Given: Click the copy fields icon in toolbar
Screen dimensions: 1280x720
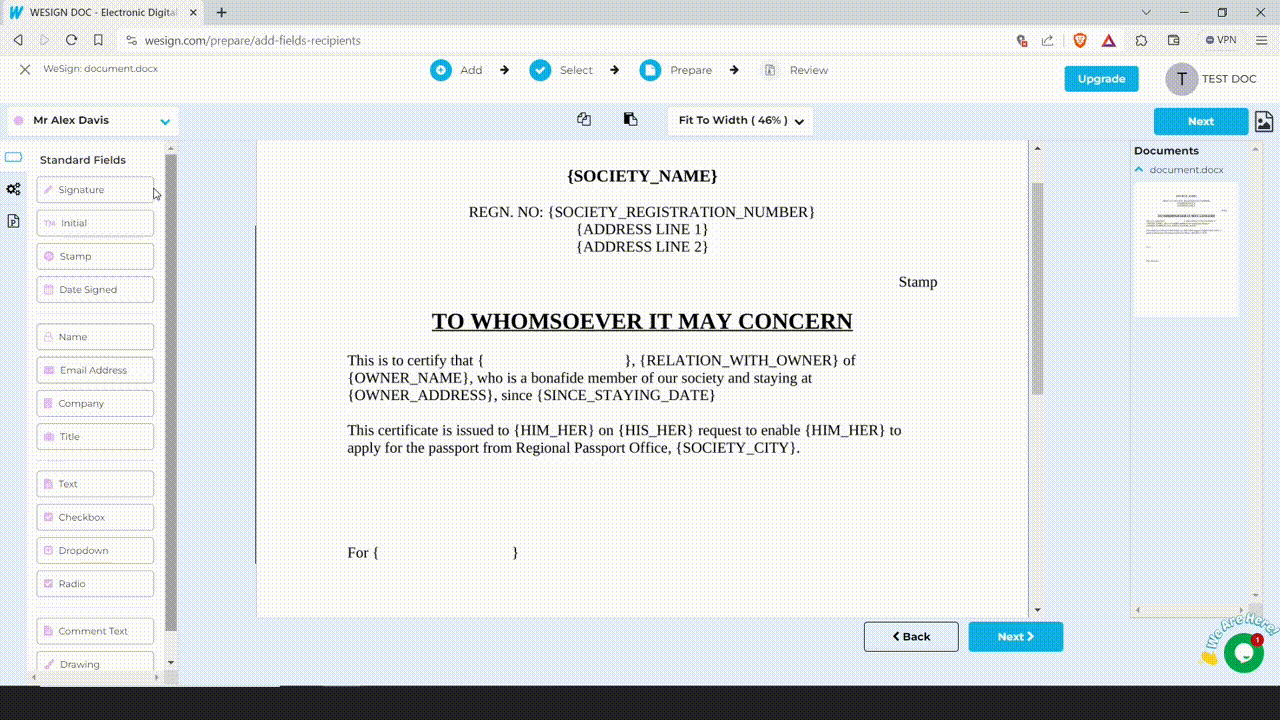Looking at the screenshot, I should (584, 119).
